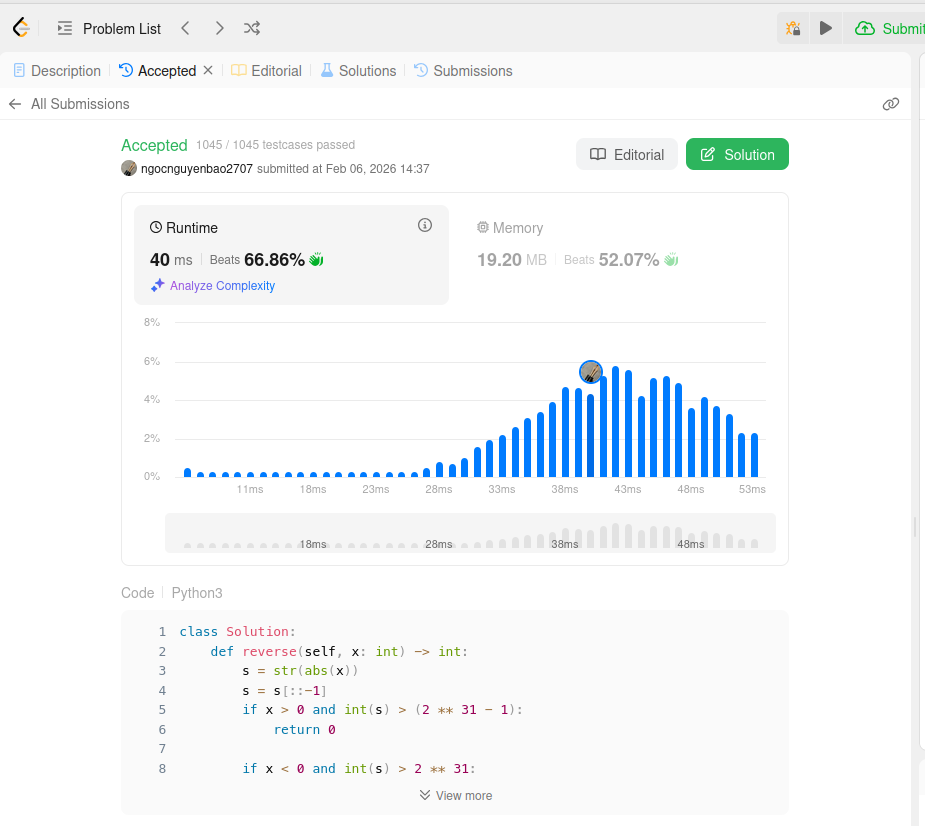The width and height of the screenshot is (925, 826).
Task: Switch to the Submissions tab
Action: click(x=463, y=71)
